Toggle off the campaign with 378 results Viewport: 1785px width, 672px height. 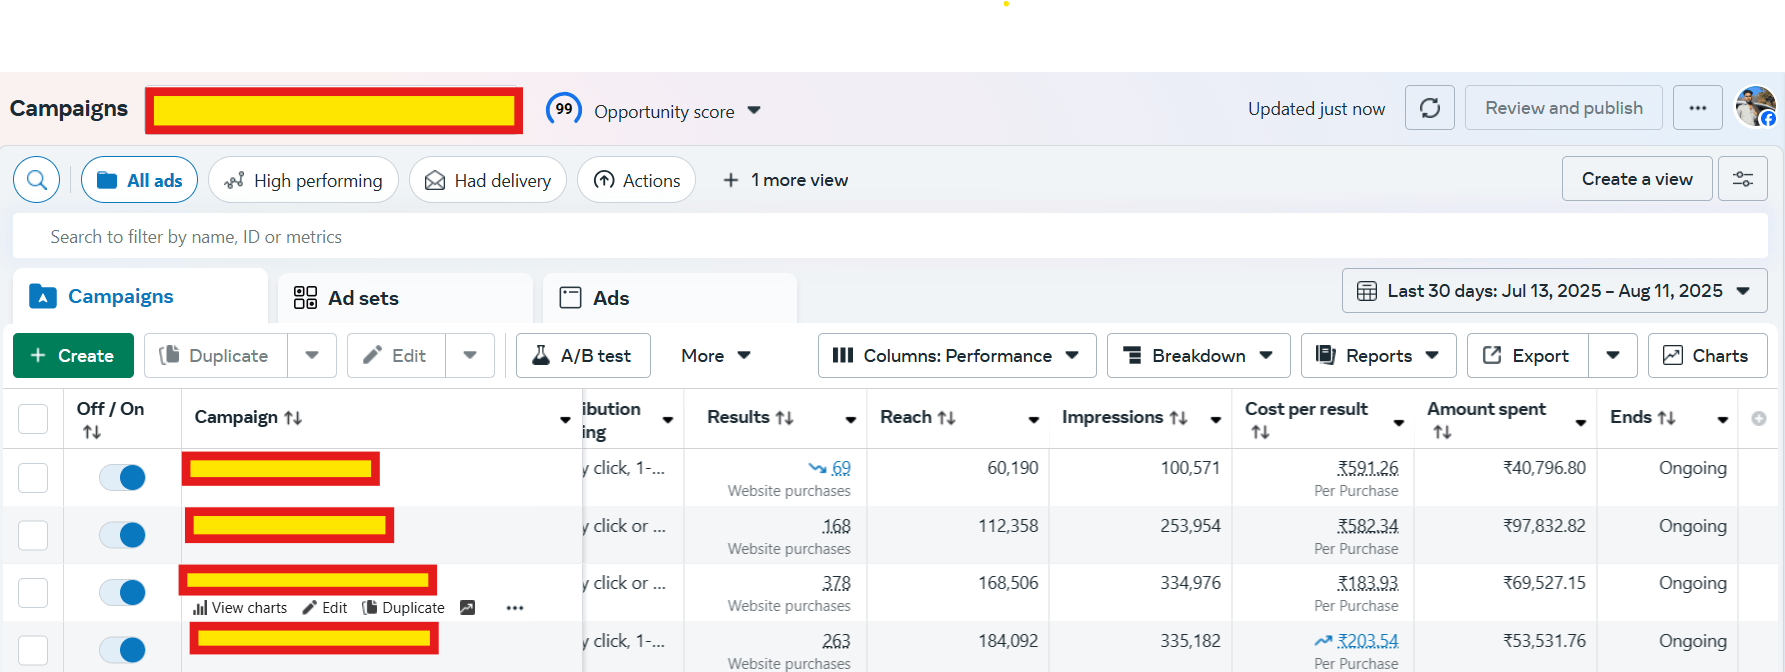(122, 593)
